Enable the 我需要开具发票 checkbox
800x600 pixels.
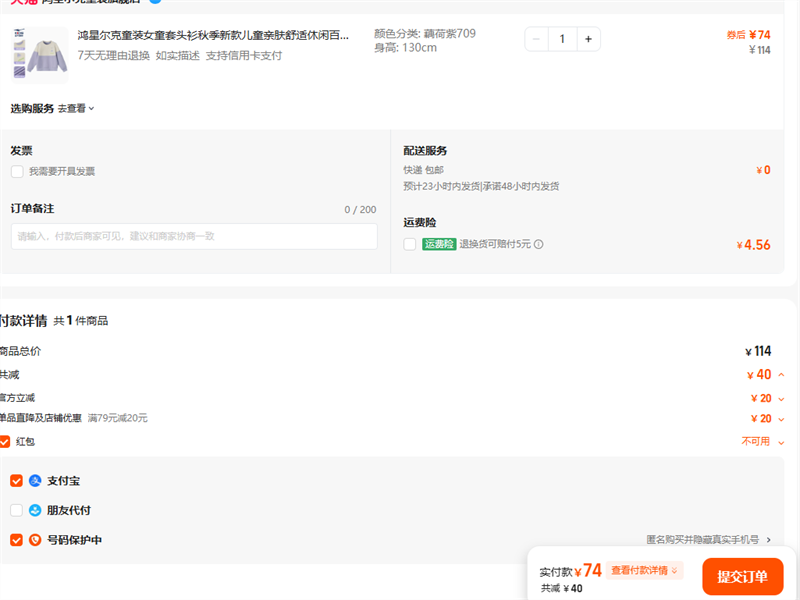(x=17, y=172)
